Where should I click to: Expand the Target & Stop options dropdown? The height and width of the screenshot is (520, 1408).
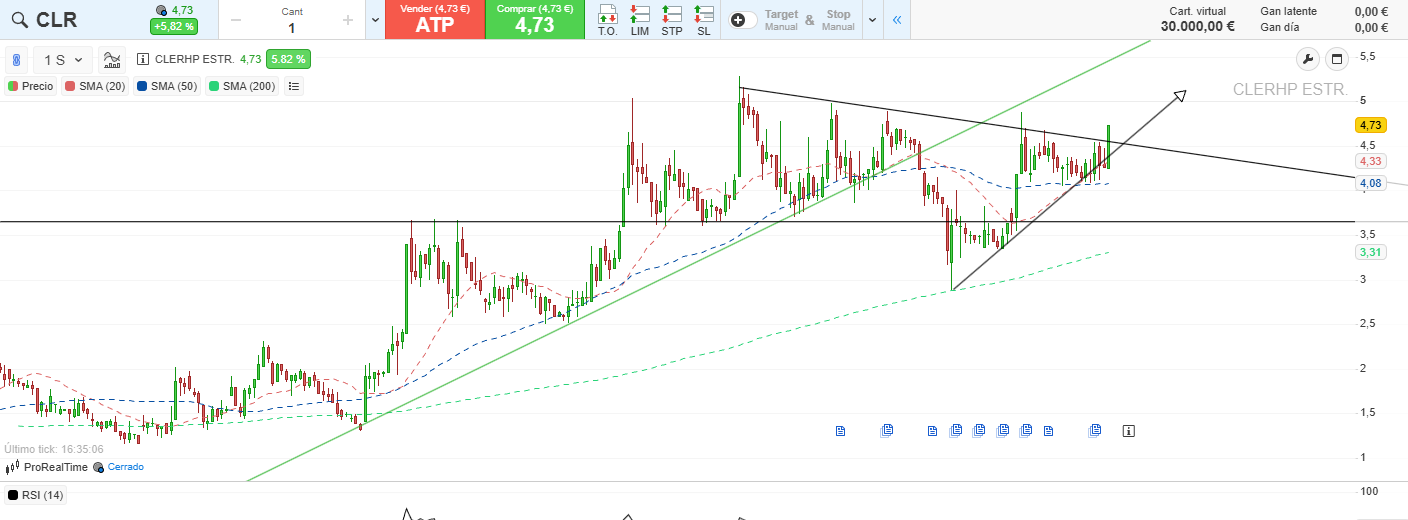pyautogui.click(x=872, y=20)
